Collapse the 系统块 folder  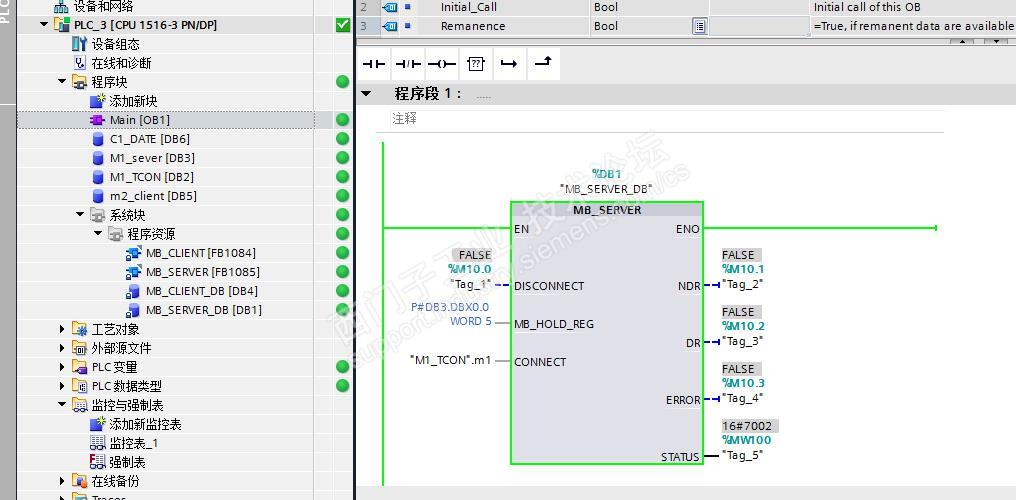click(80, 215)
